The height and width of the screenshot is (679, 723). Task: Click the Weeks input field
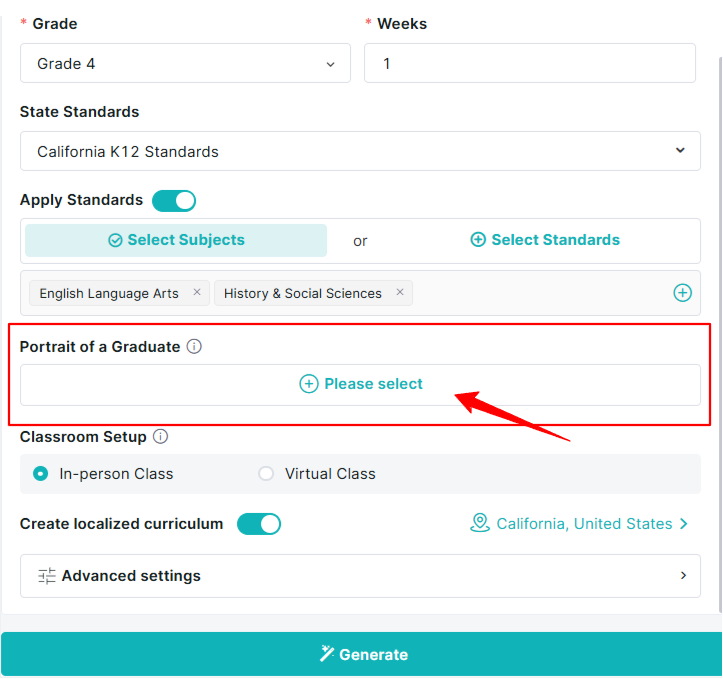click(530, 63)
